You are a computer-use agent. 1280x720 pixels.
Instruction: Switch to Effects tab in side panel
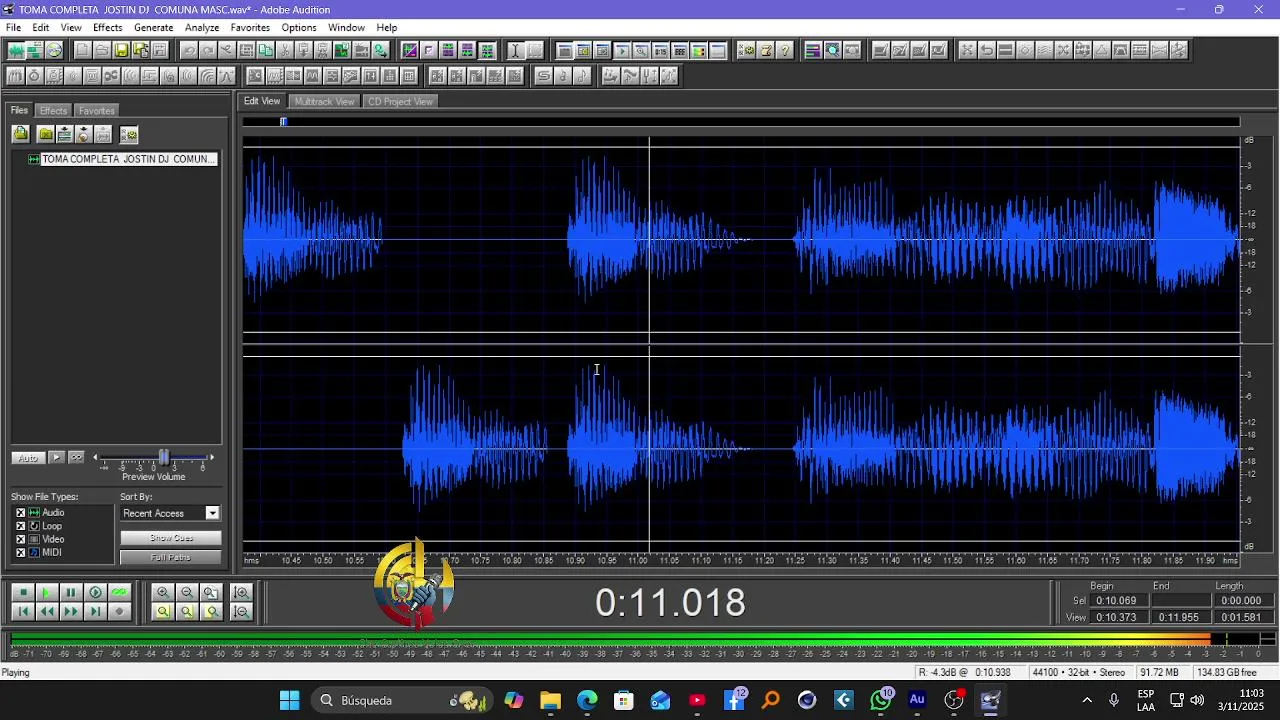point(53,111)
